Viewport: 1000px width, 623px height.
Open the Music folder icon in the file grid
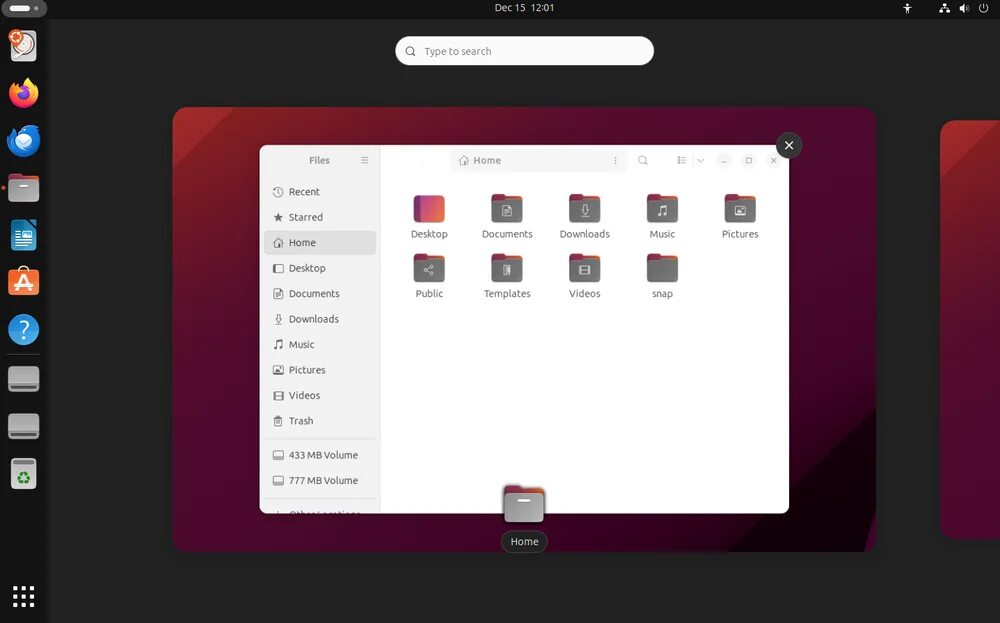(x=662, y=209)
